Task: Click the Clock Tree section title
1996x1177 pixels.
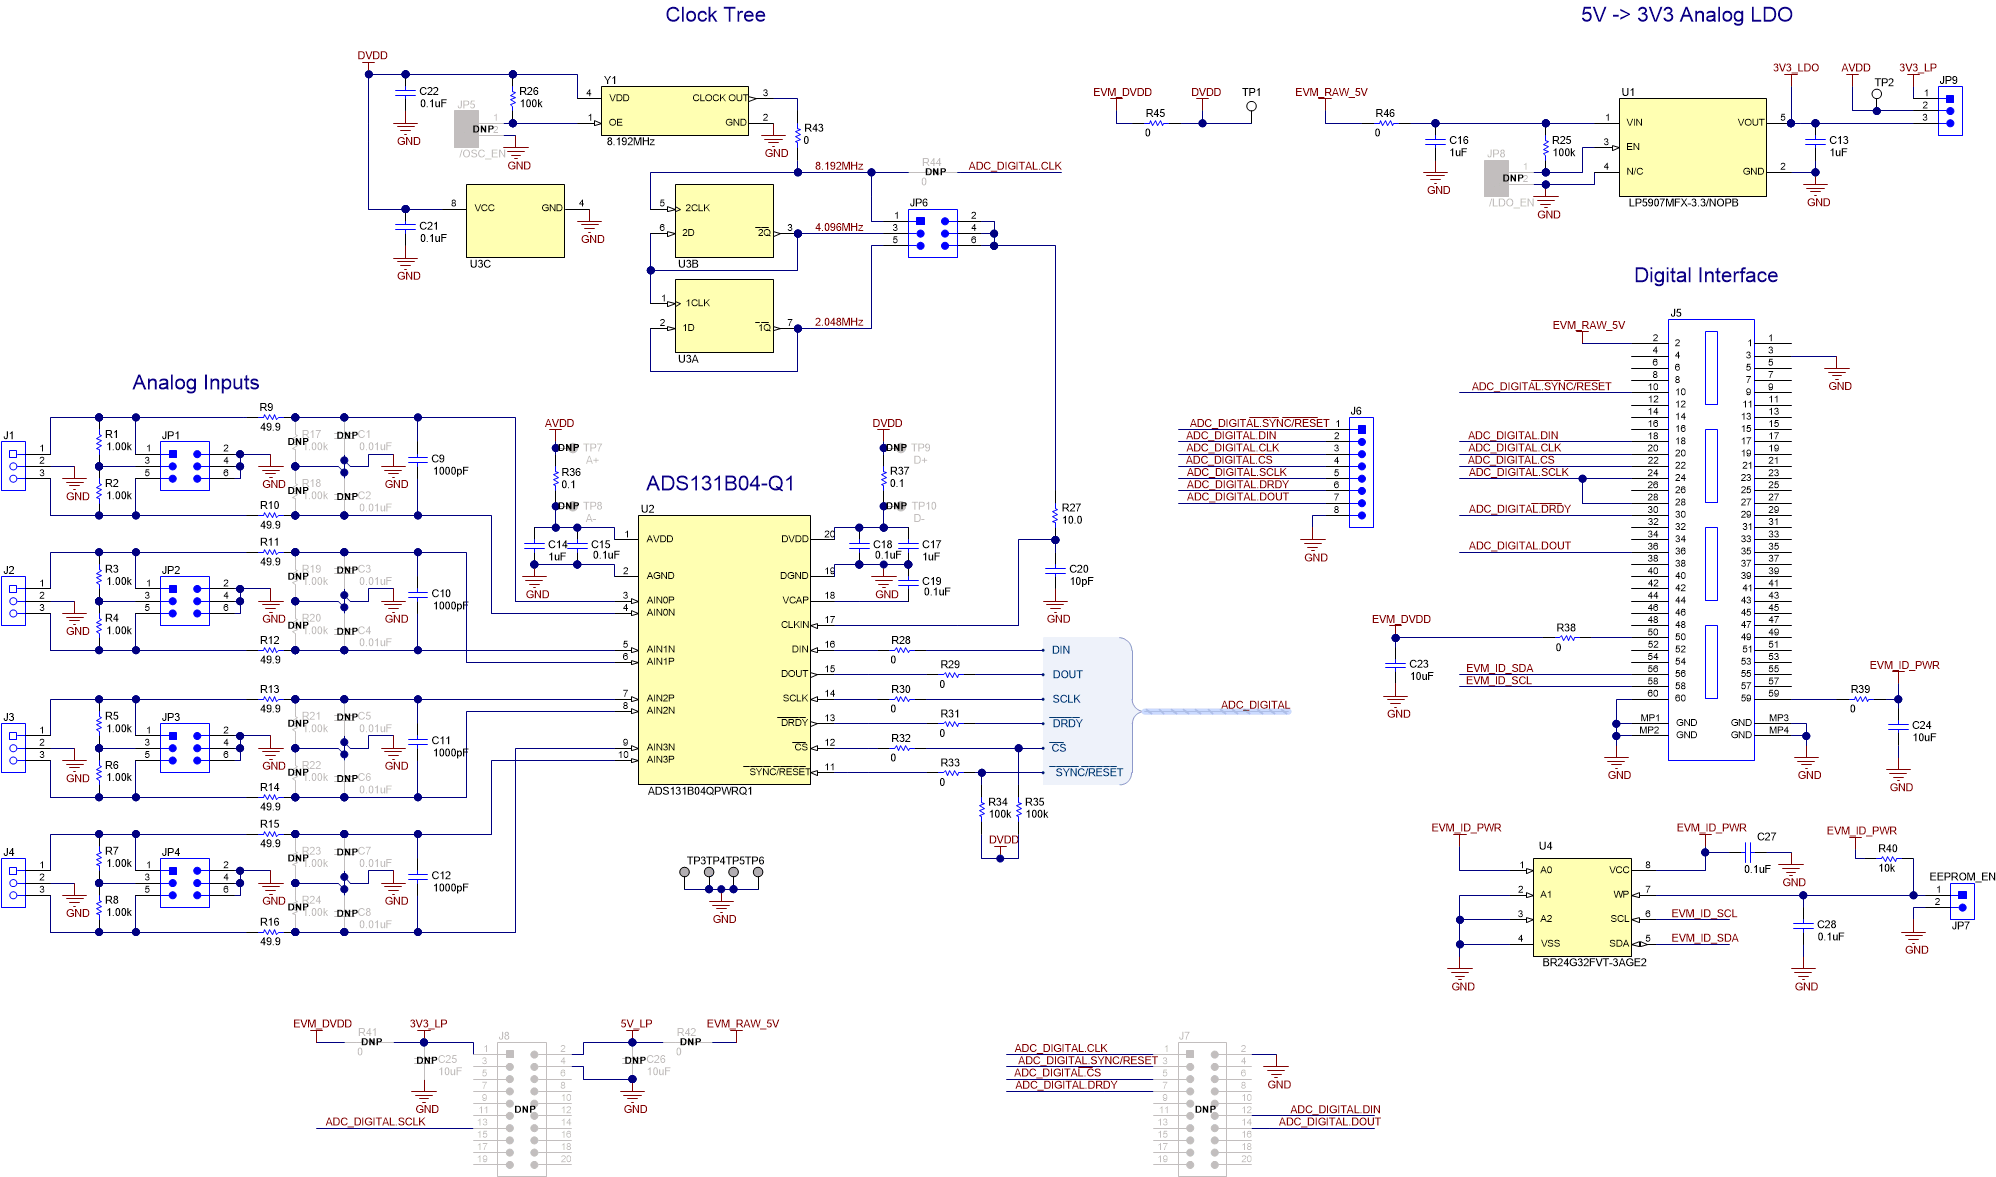Action: tap(714, 14)
